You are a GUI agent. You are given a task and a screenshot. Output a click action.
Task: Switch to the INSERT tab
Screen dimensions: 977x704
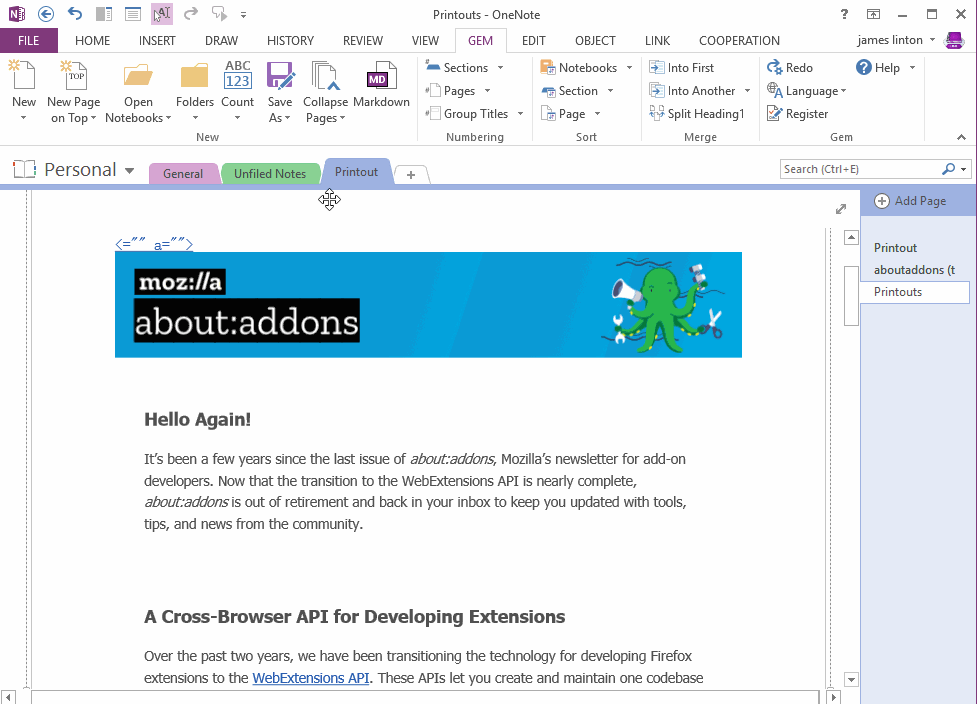point(157,40)
